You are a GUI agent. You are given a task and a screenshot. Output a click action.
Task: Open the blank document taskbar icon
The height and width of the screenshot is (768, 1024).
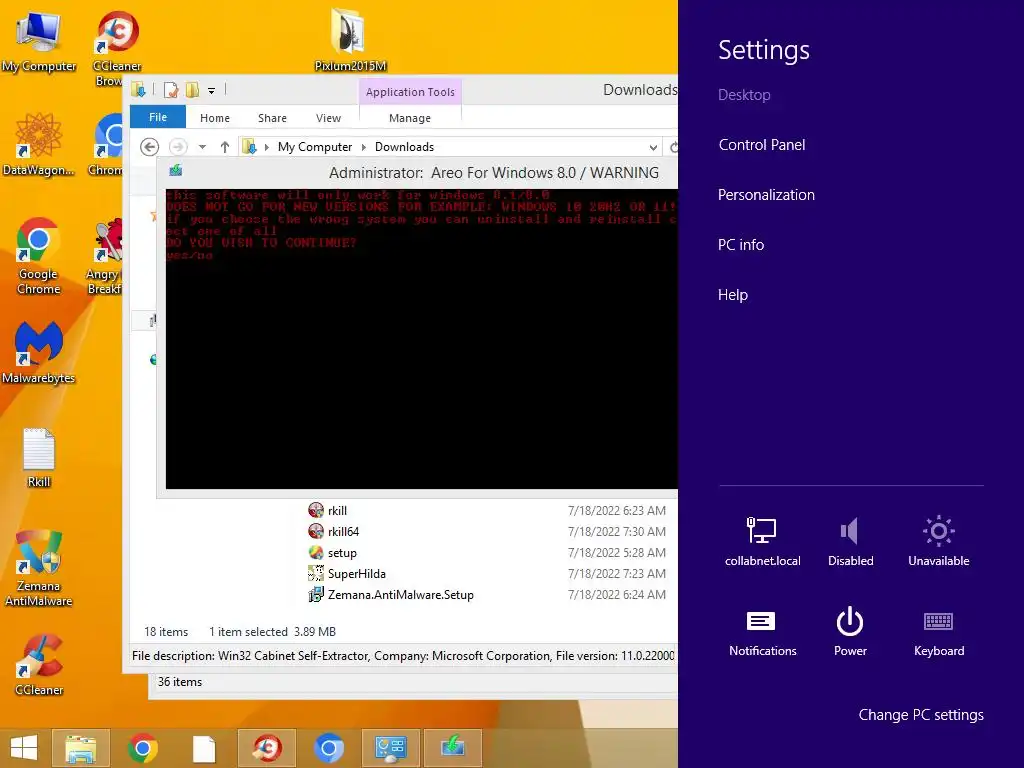[x=204, y=748]
